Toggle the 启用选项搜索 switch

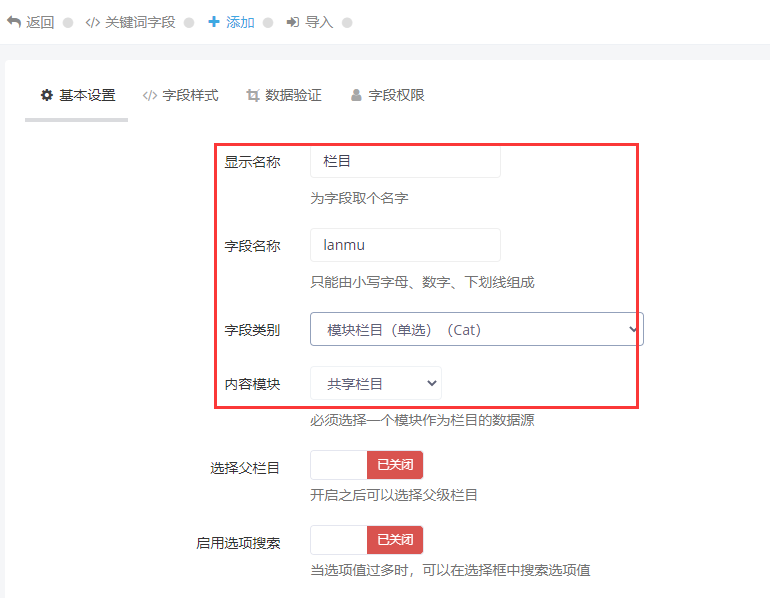(x=366, y=540)
